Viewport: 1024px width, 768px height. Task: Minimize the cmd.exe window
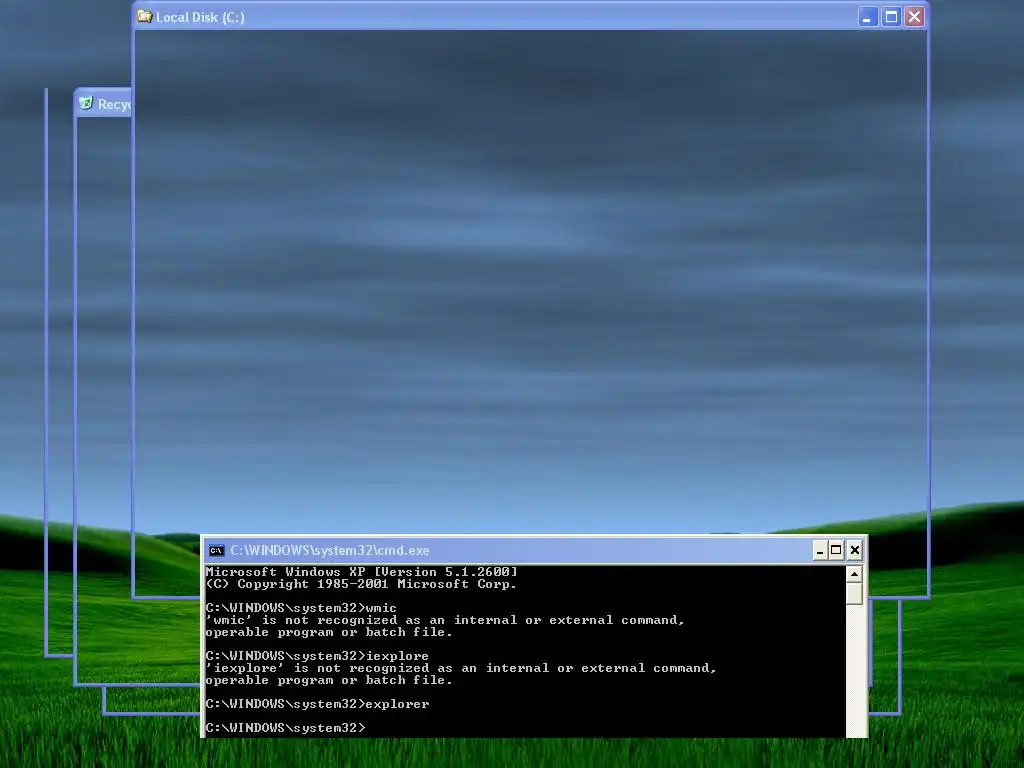[820, 551]
